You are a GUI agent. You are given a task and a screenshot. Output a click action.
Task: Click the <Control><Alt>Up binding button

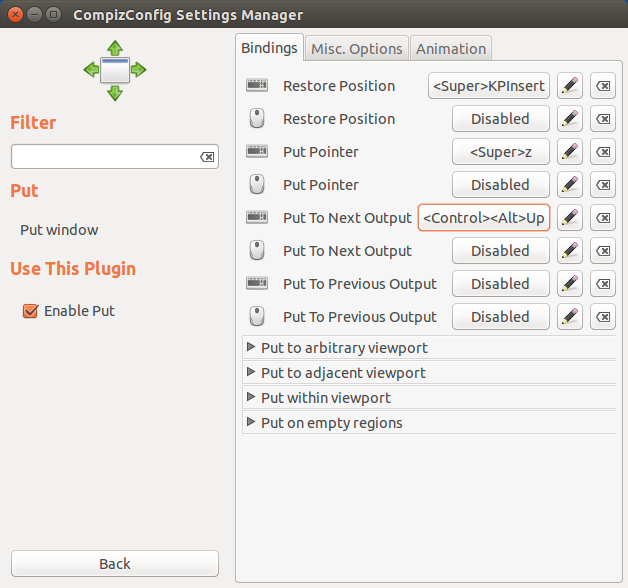coord(484,218)
